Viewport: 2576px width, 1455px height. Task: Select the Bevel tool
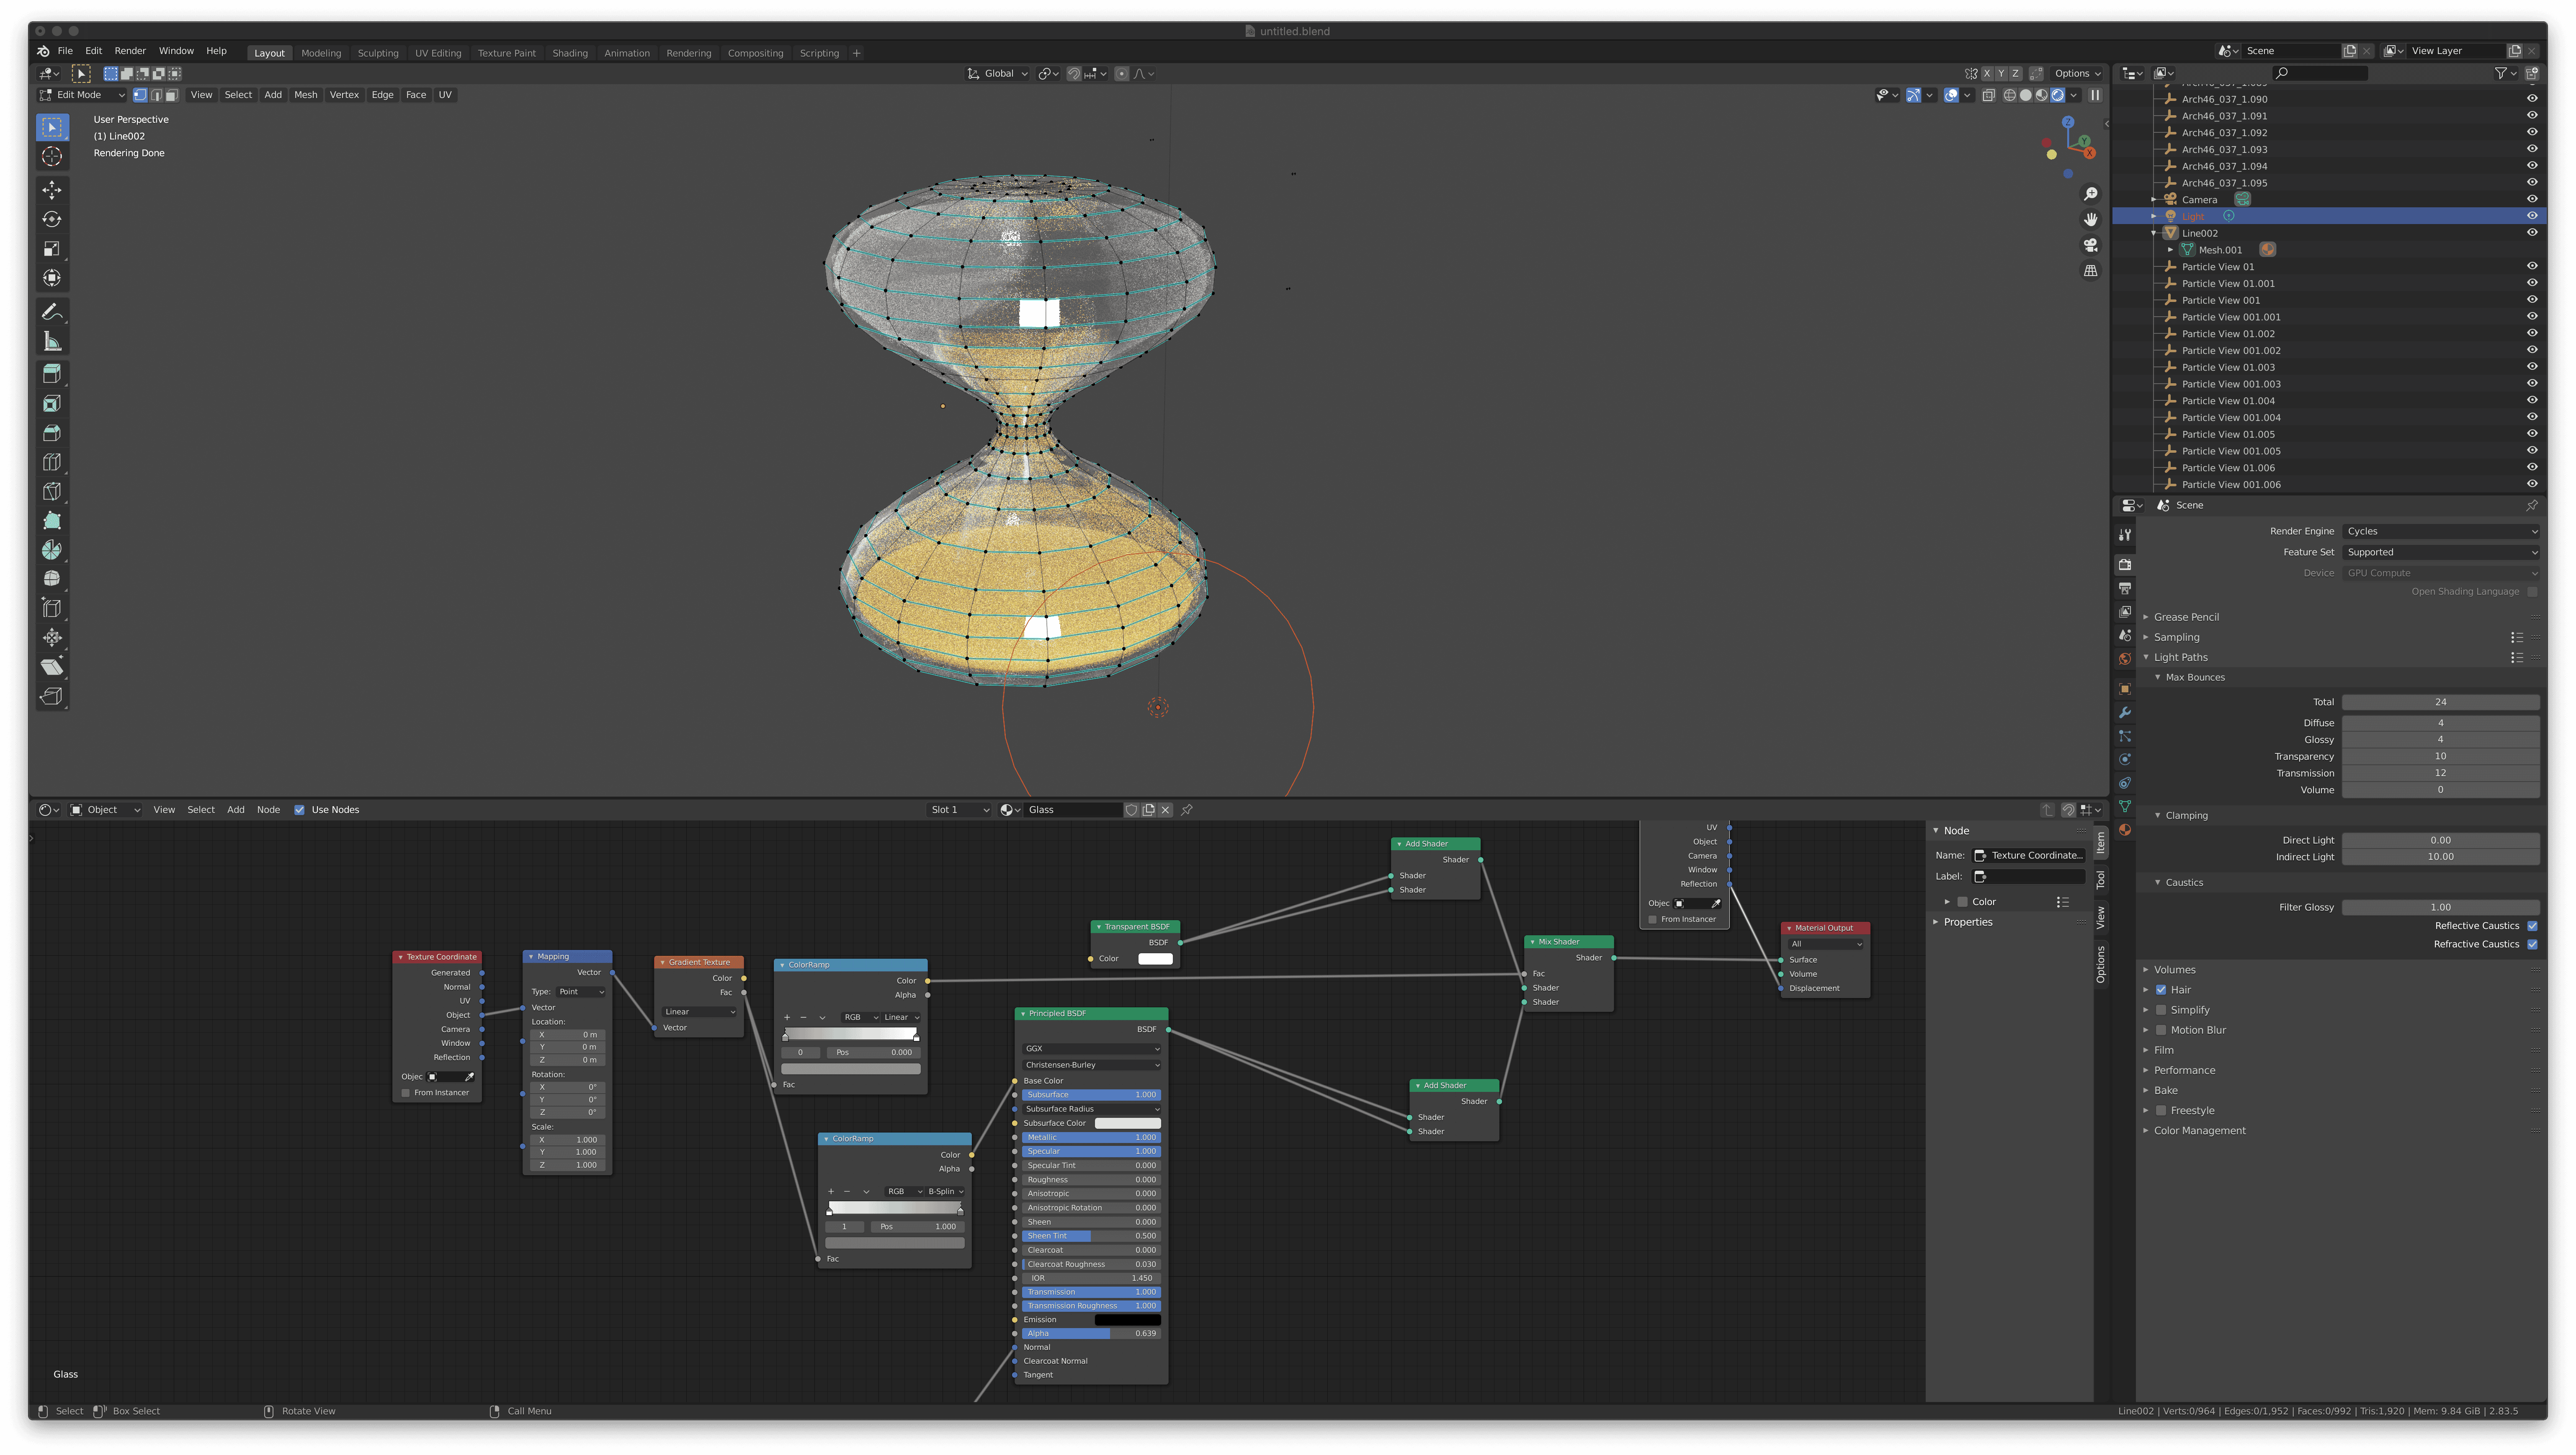pos(52,433)
